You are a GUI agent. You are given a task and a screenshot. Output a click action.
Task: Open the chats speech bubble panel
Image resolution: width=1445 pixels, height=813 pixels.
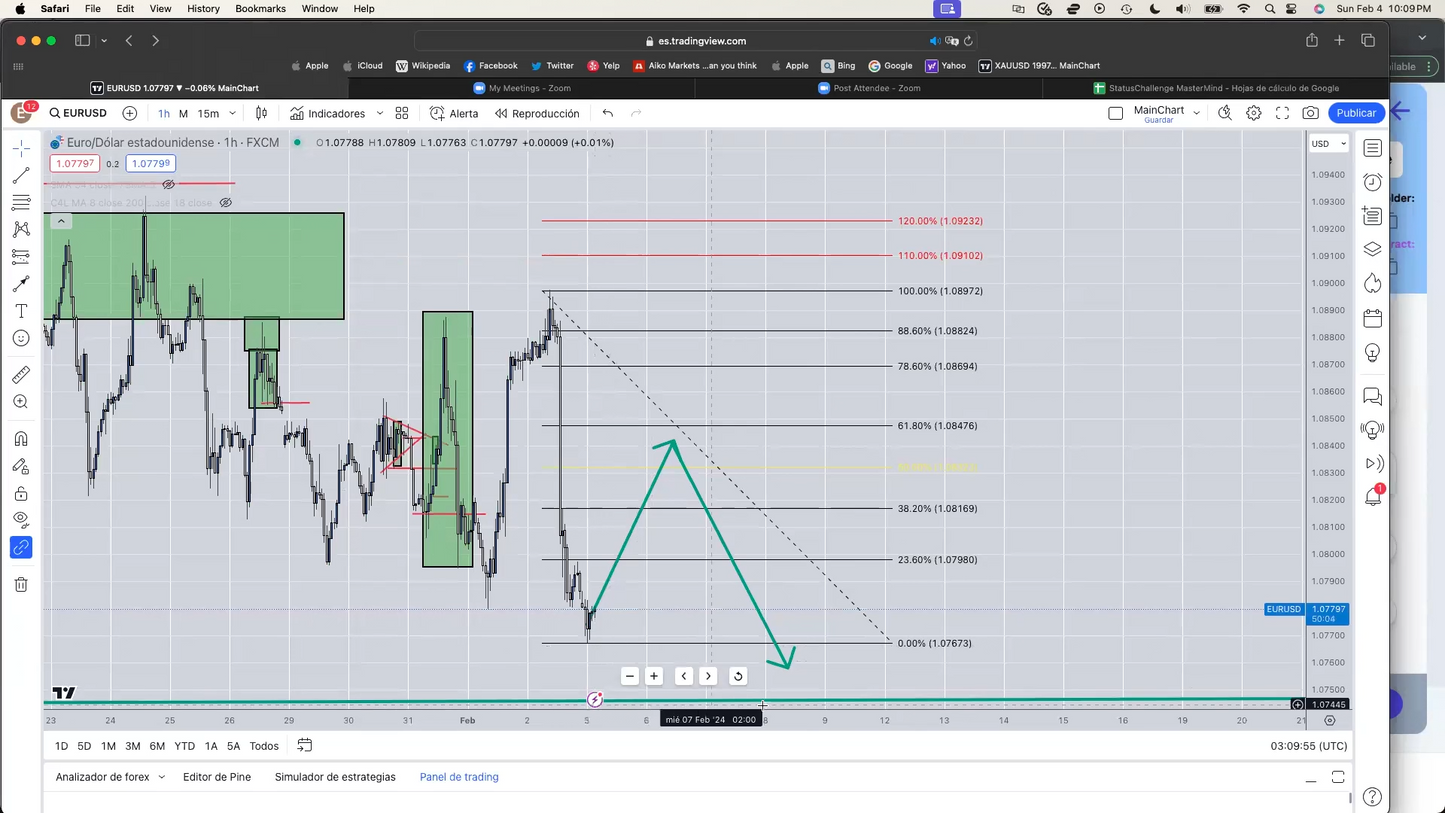coord(1373,397)
